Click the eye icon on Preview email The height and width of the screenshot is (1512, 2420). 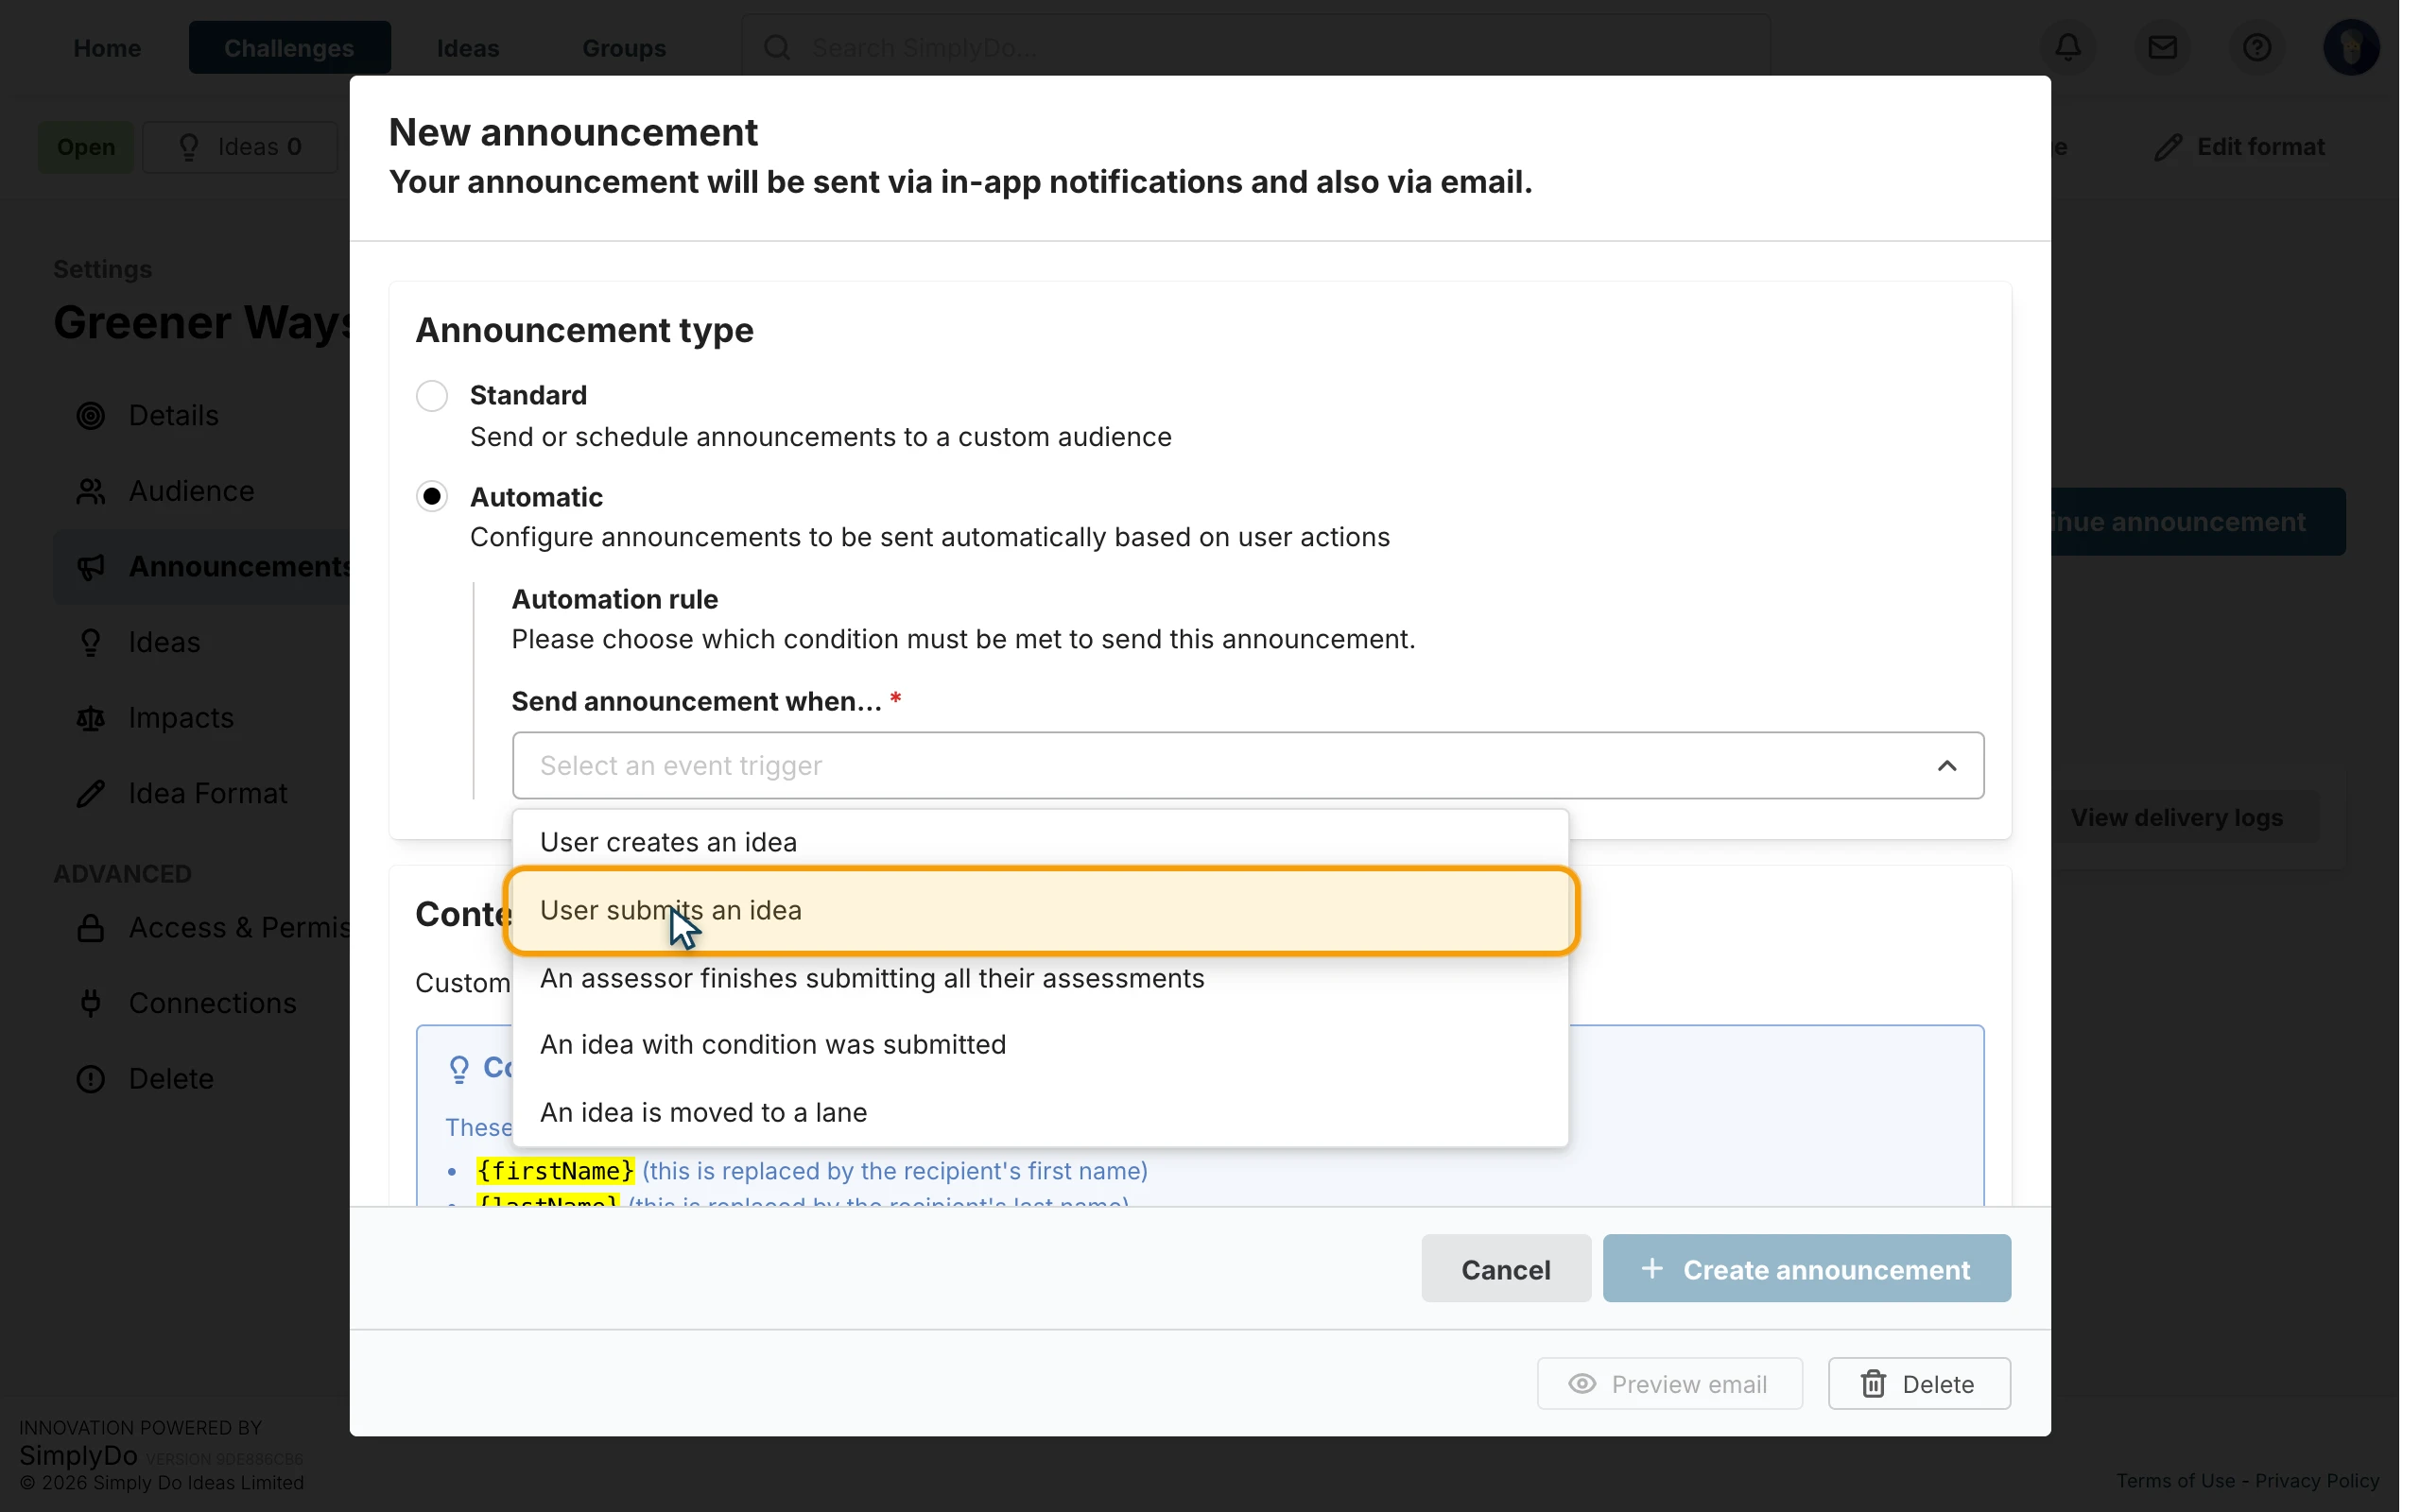[x=1582, y=1384]
